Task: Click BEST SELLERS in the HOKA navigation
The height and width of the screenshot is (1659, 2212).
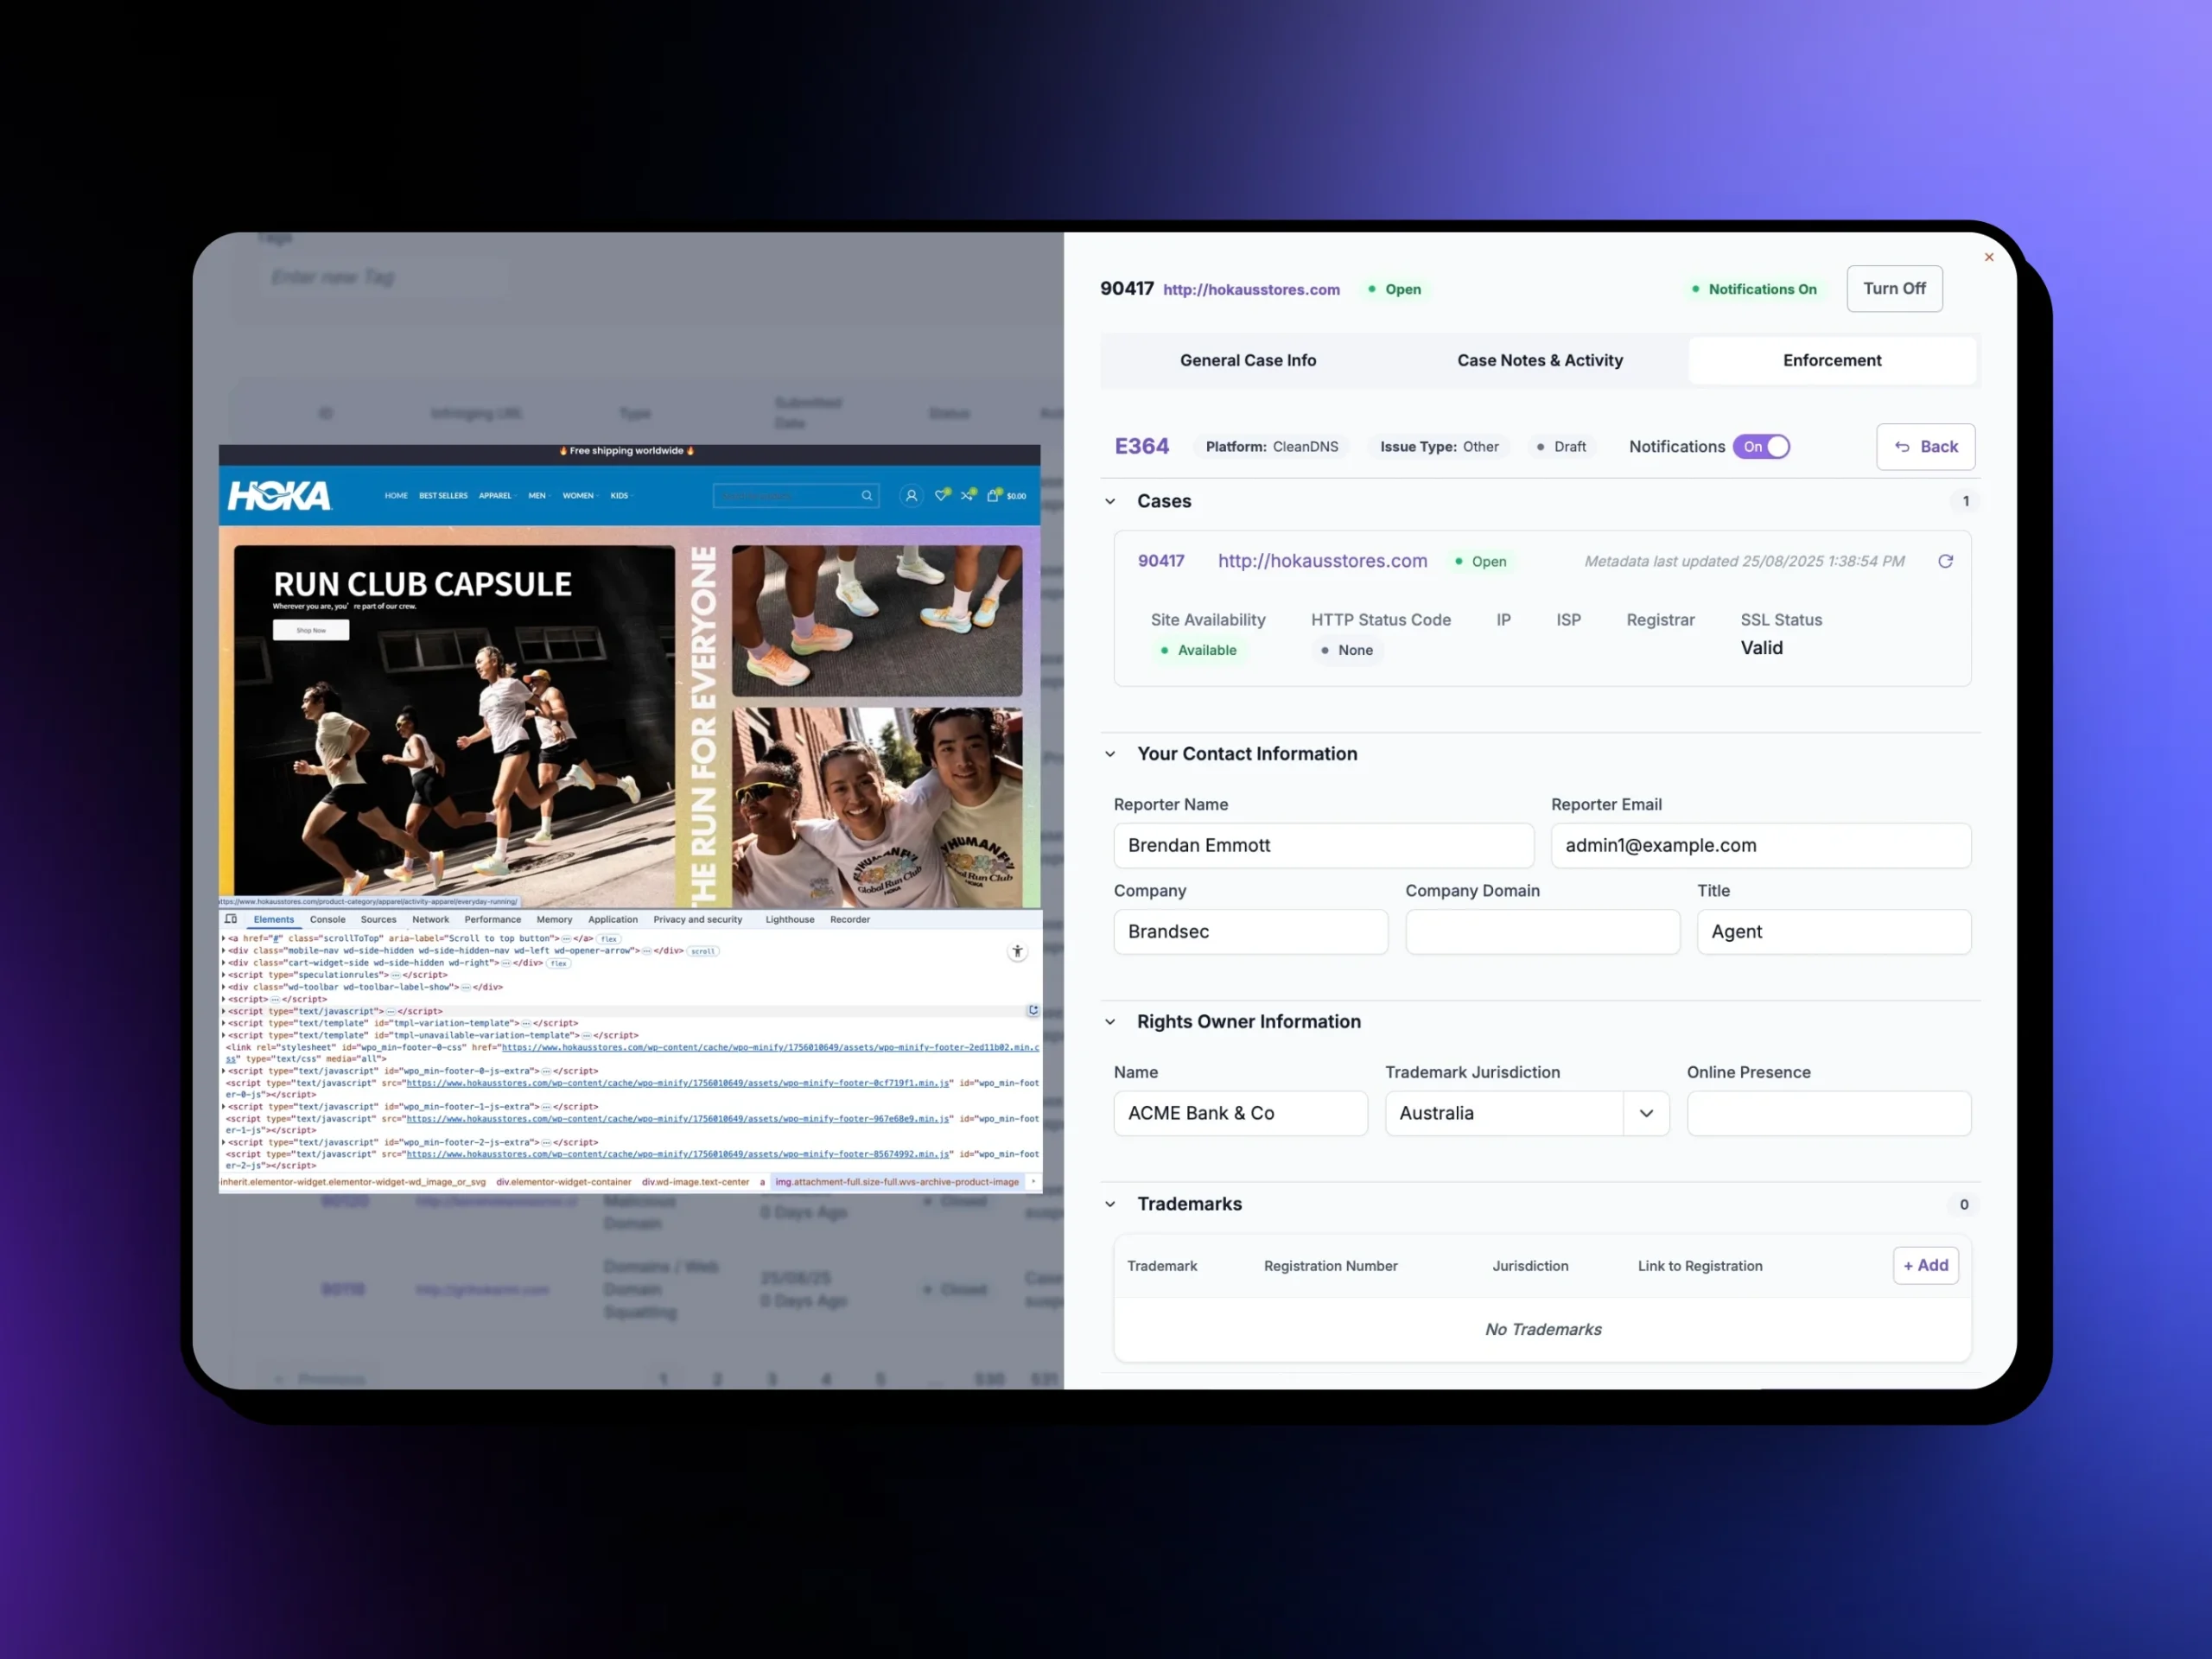Action: [x=443, y=496]
